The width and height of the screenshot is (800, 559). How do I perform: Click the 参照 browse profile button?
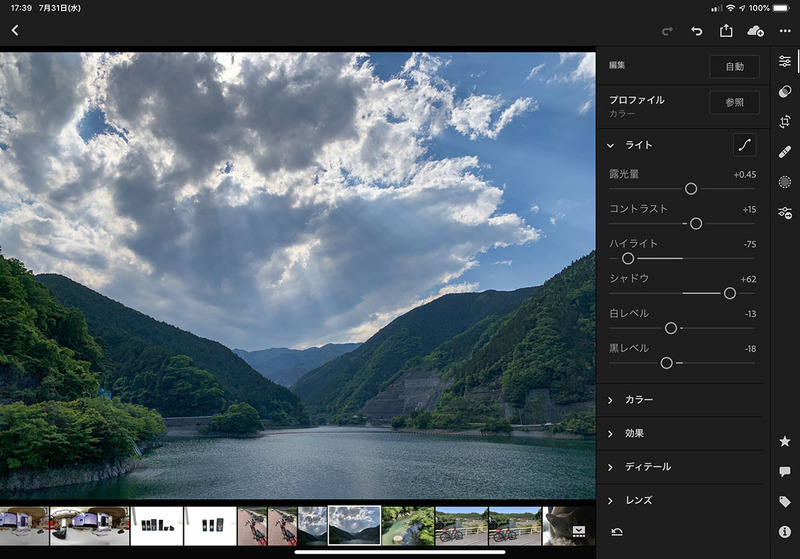[734, 103]
